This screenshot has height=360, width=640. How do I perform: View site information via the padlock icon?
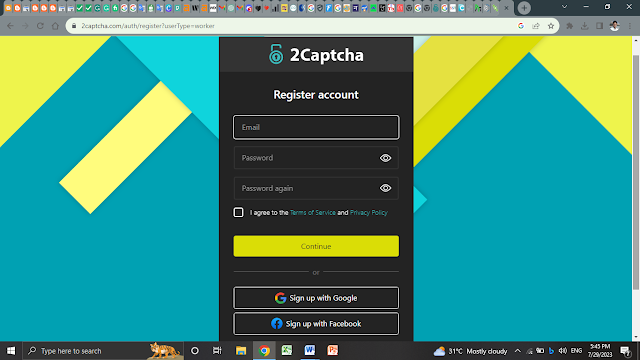click(x=74, y=26)
